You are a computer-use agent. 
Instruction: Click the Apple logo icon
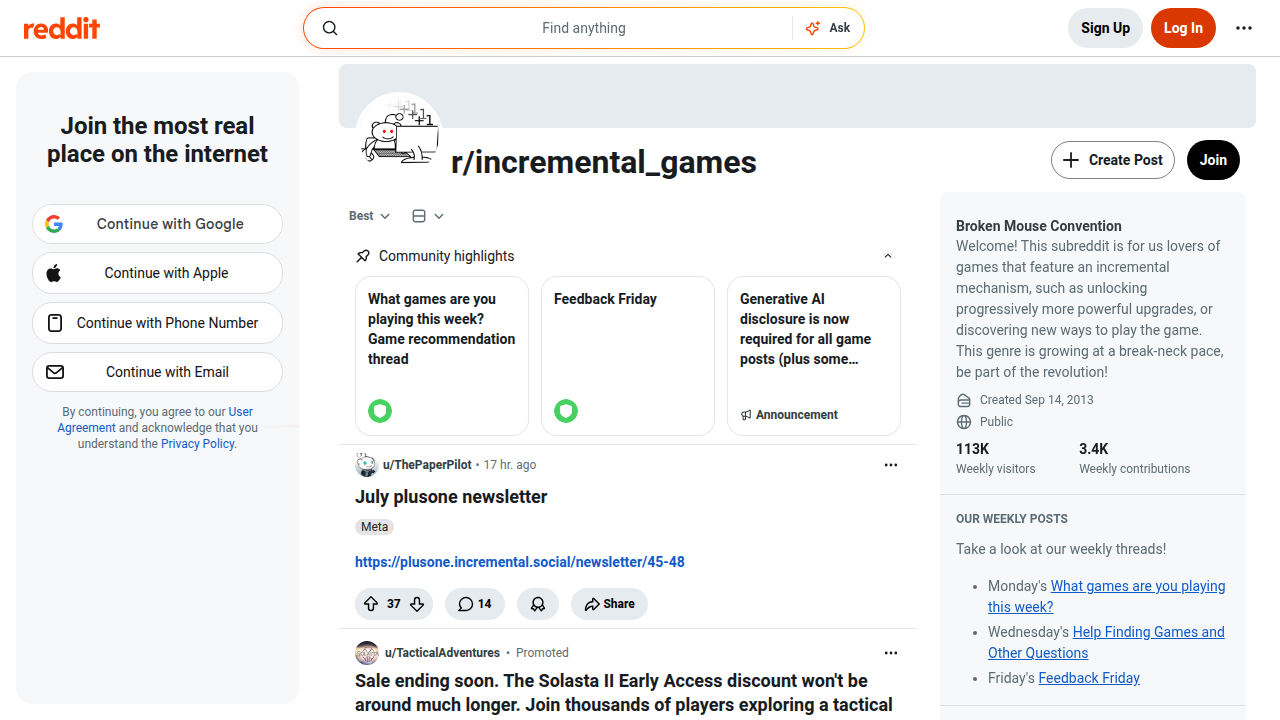point(54,273)
